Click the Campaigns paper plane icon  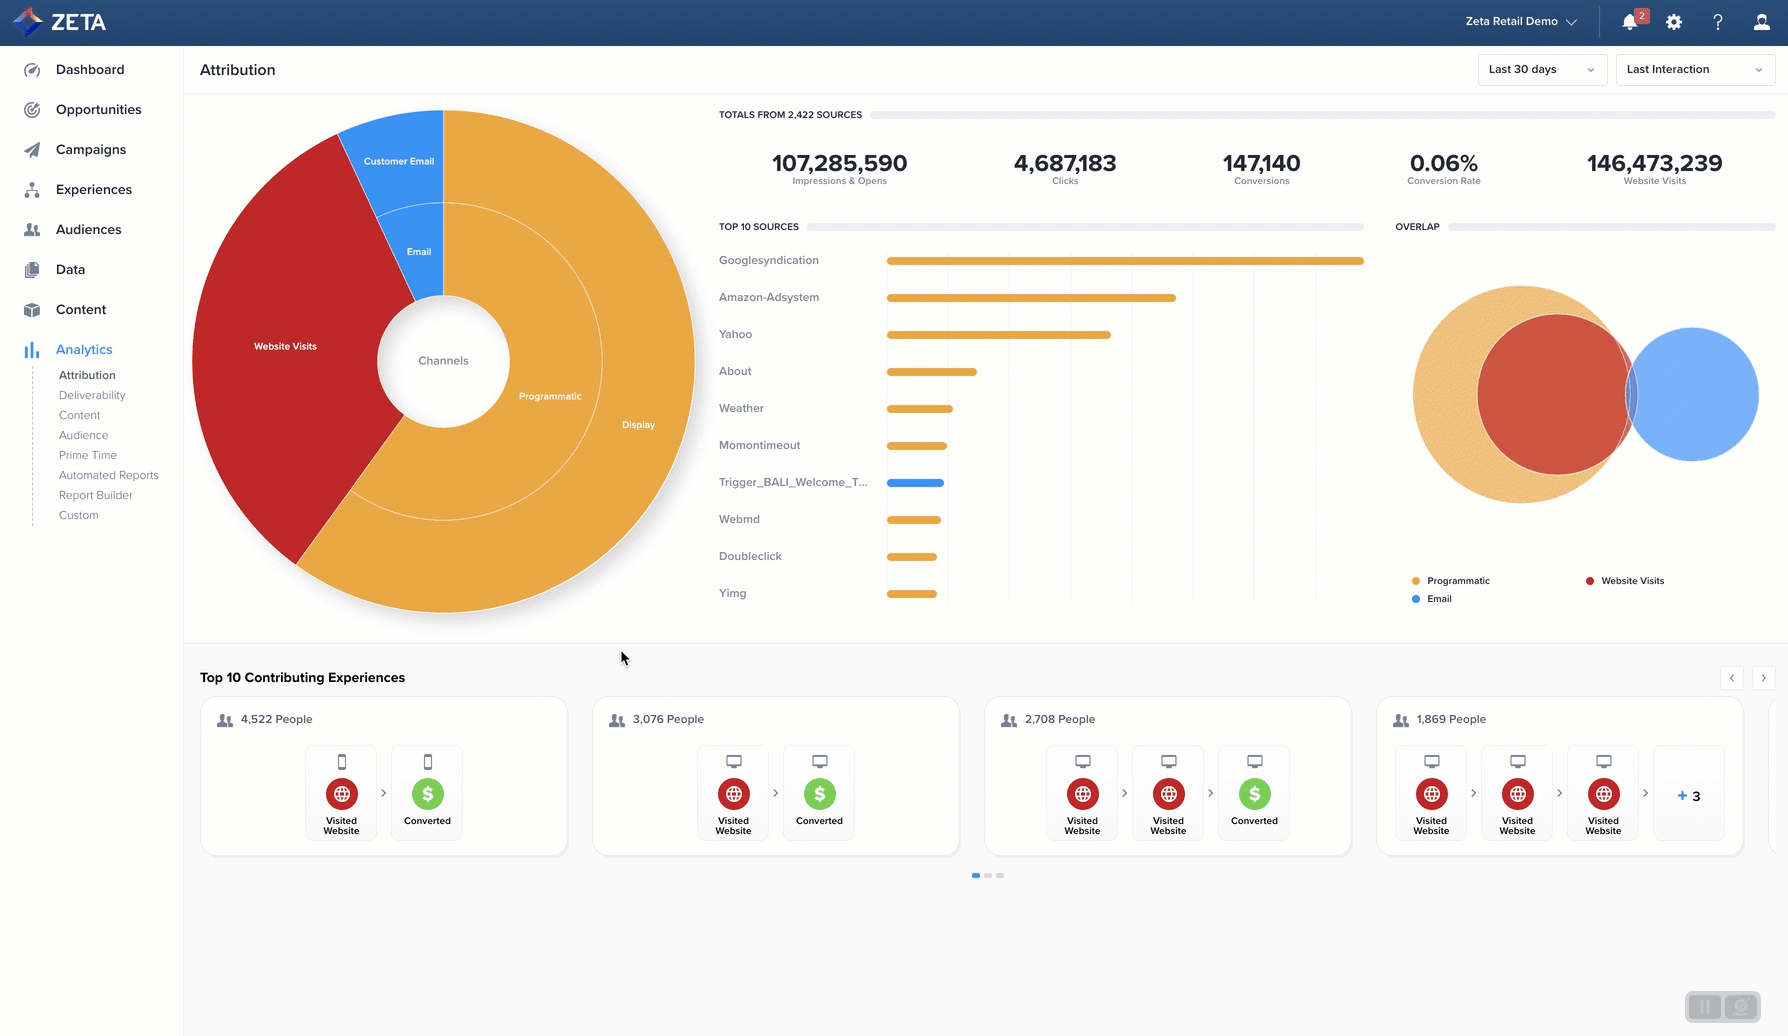tap(32, 150)
